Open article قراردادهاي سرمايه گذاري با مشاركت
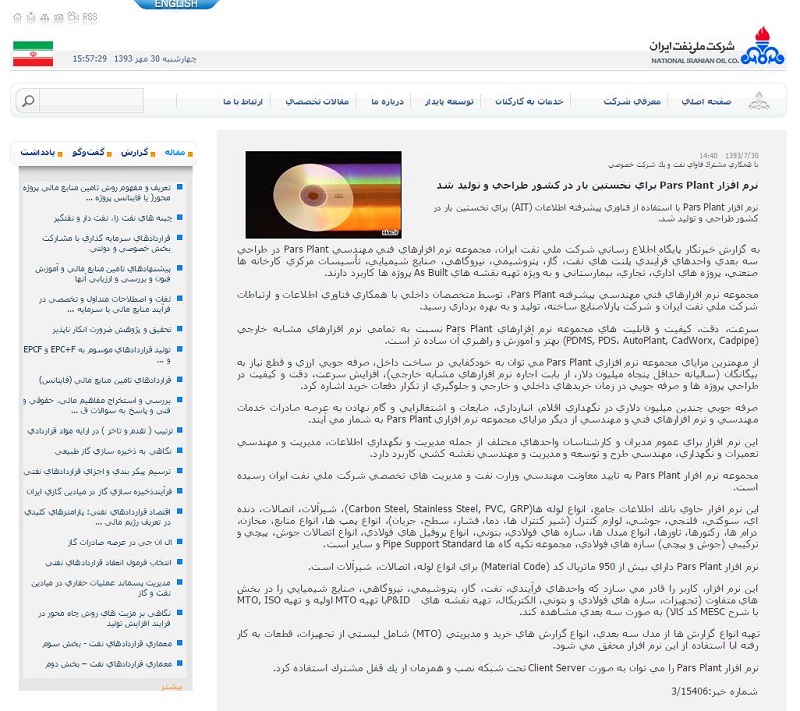Viewport: 800px width, 711px height. pos(106,243)
